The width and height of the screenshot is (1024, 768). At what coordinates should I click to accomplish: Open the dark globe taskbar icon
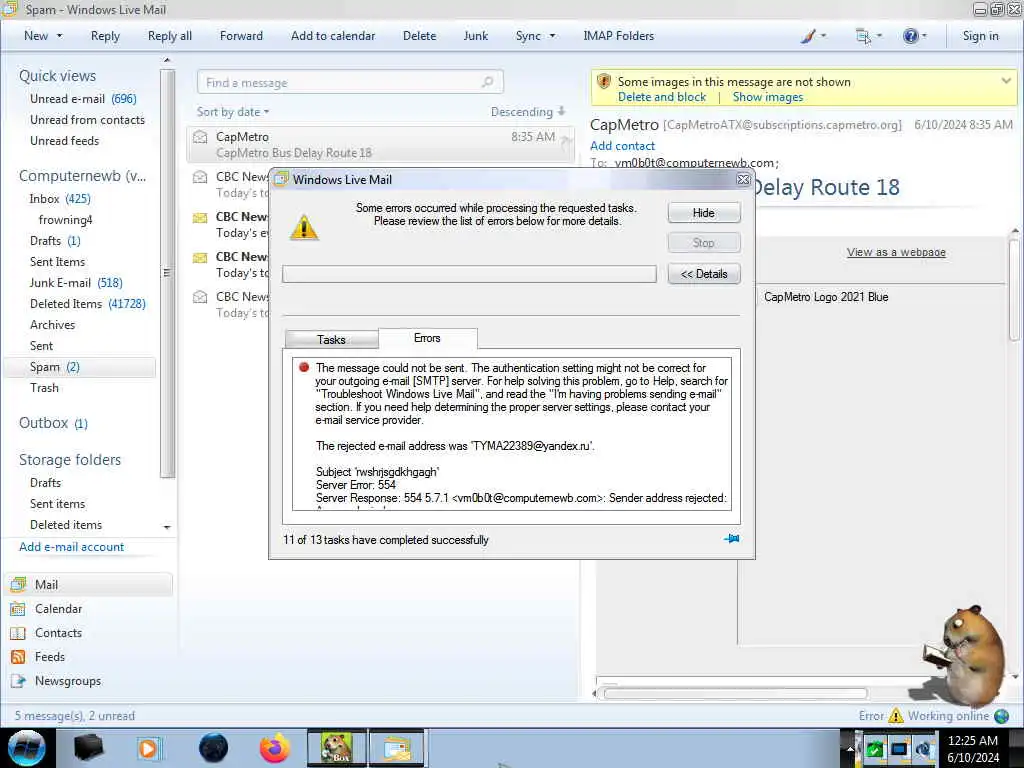click(x=213, y=748)
